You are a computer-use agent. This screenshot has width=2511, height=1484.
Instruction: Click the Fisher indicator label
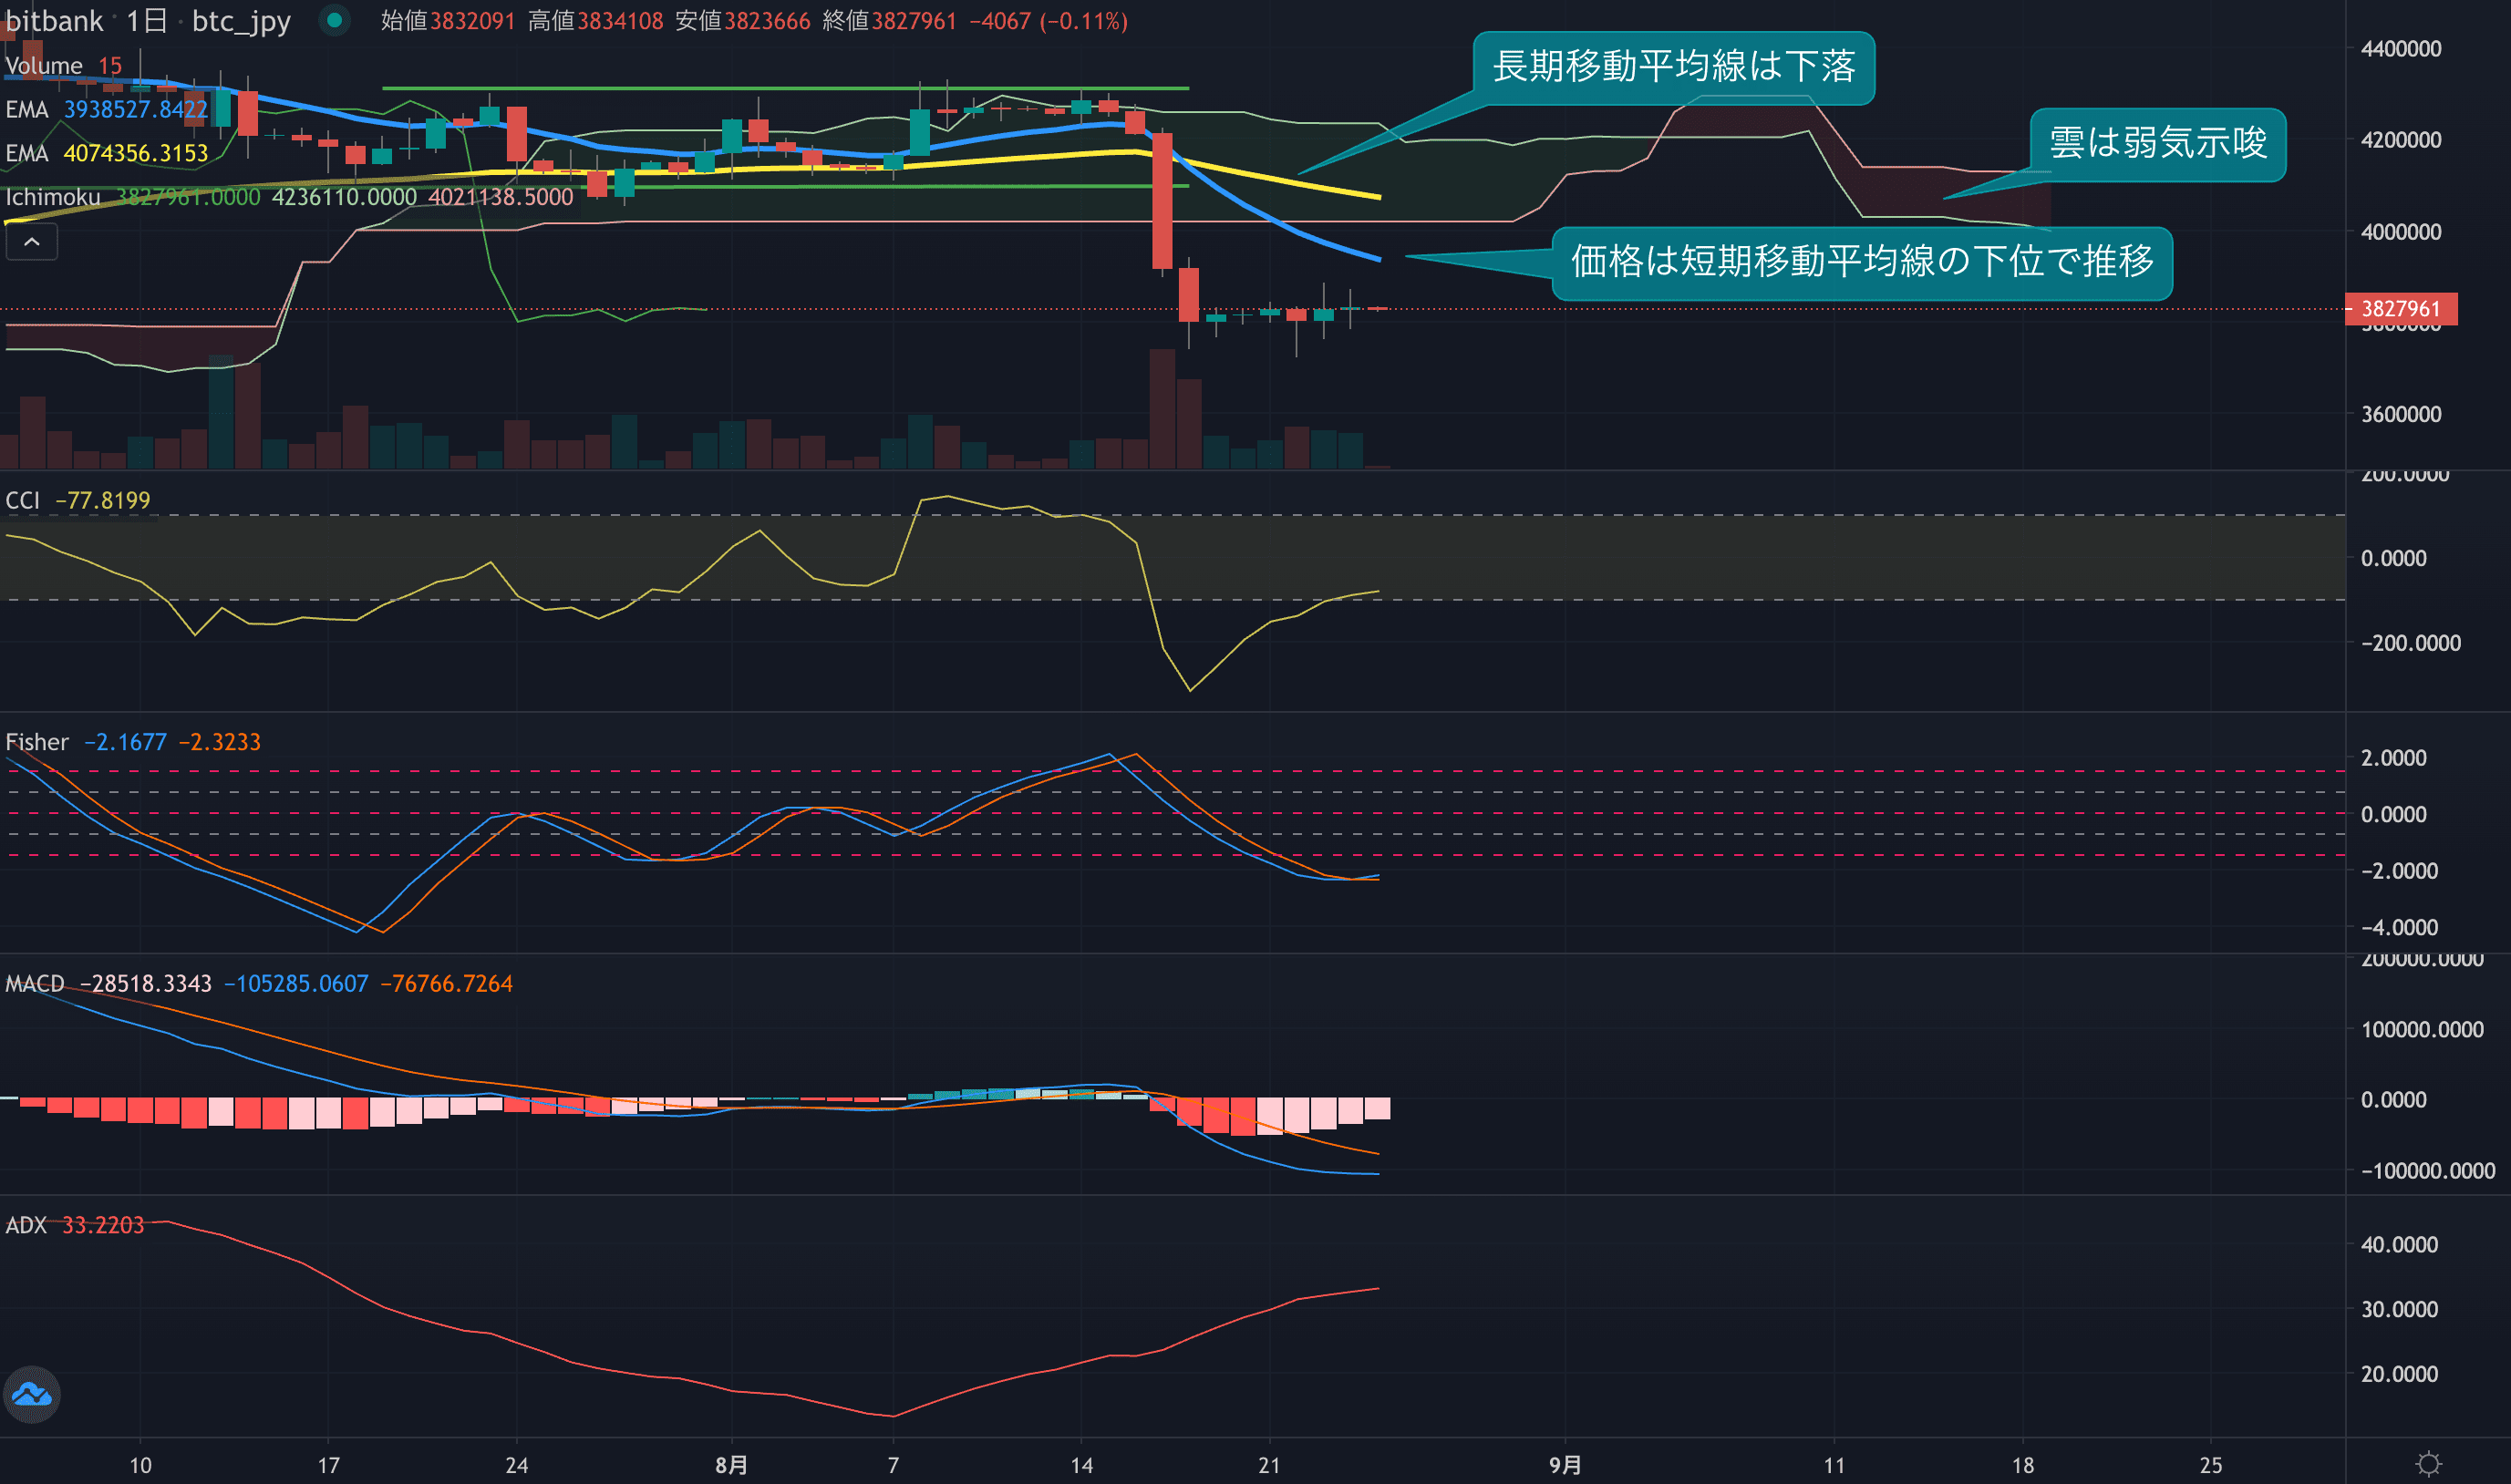tap(37, 742)
